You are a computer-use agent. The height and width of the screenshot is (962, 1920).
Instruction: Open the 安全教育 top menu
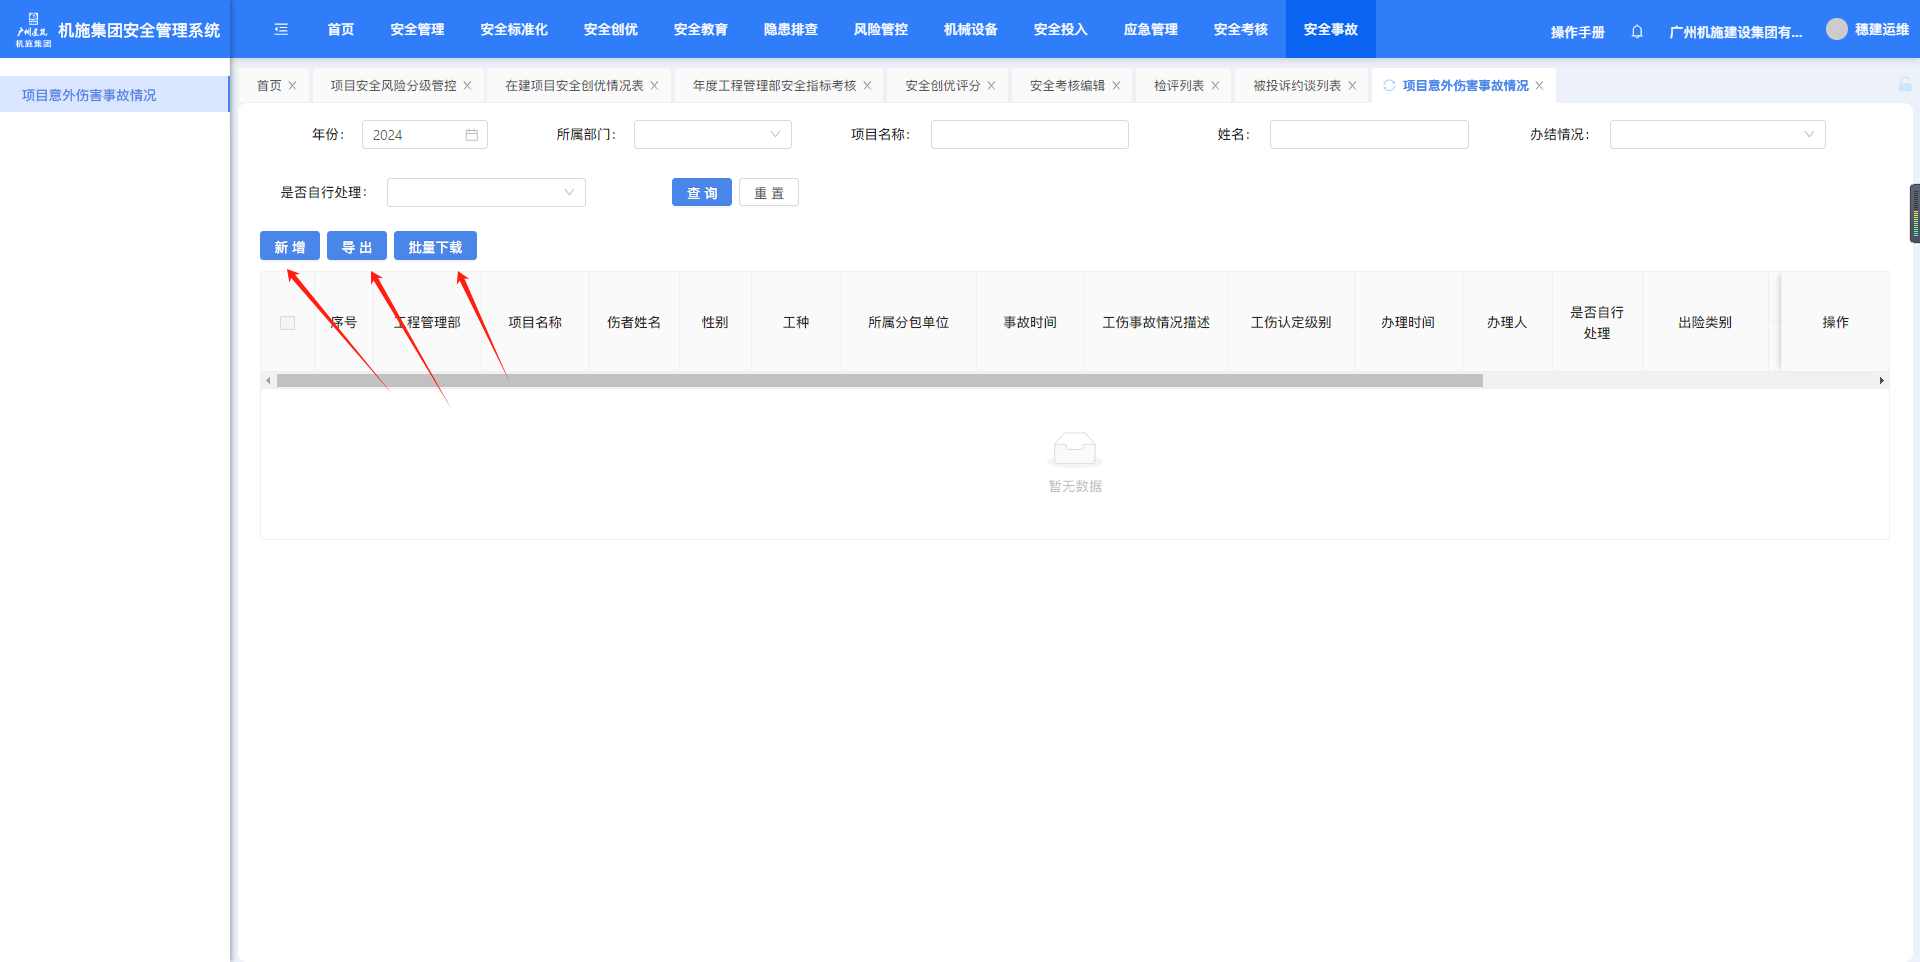point(700,30)
